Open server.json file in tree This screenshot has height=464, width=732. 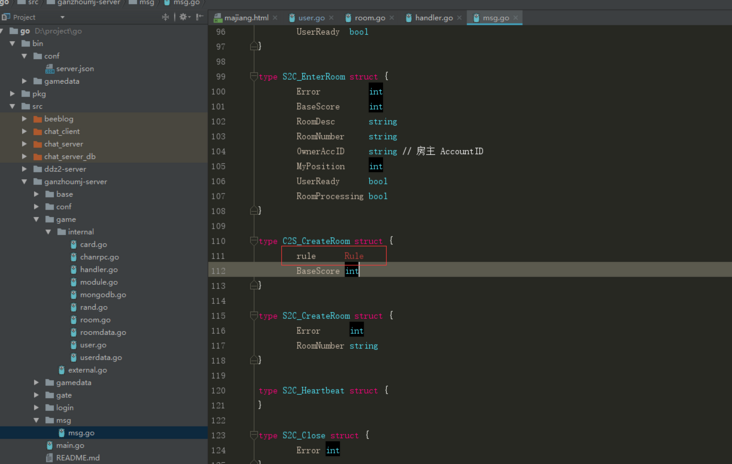(74, 69)
